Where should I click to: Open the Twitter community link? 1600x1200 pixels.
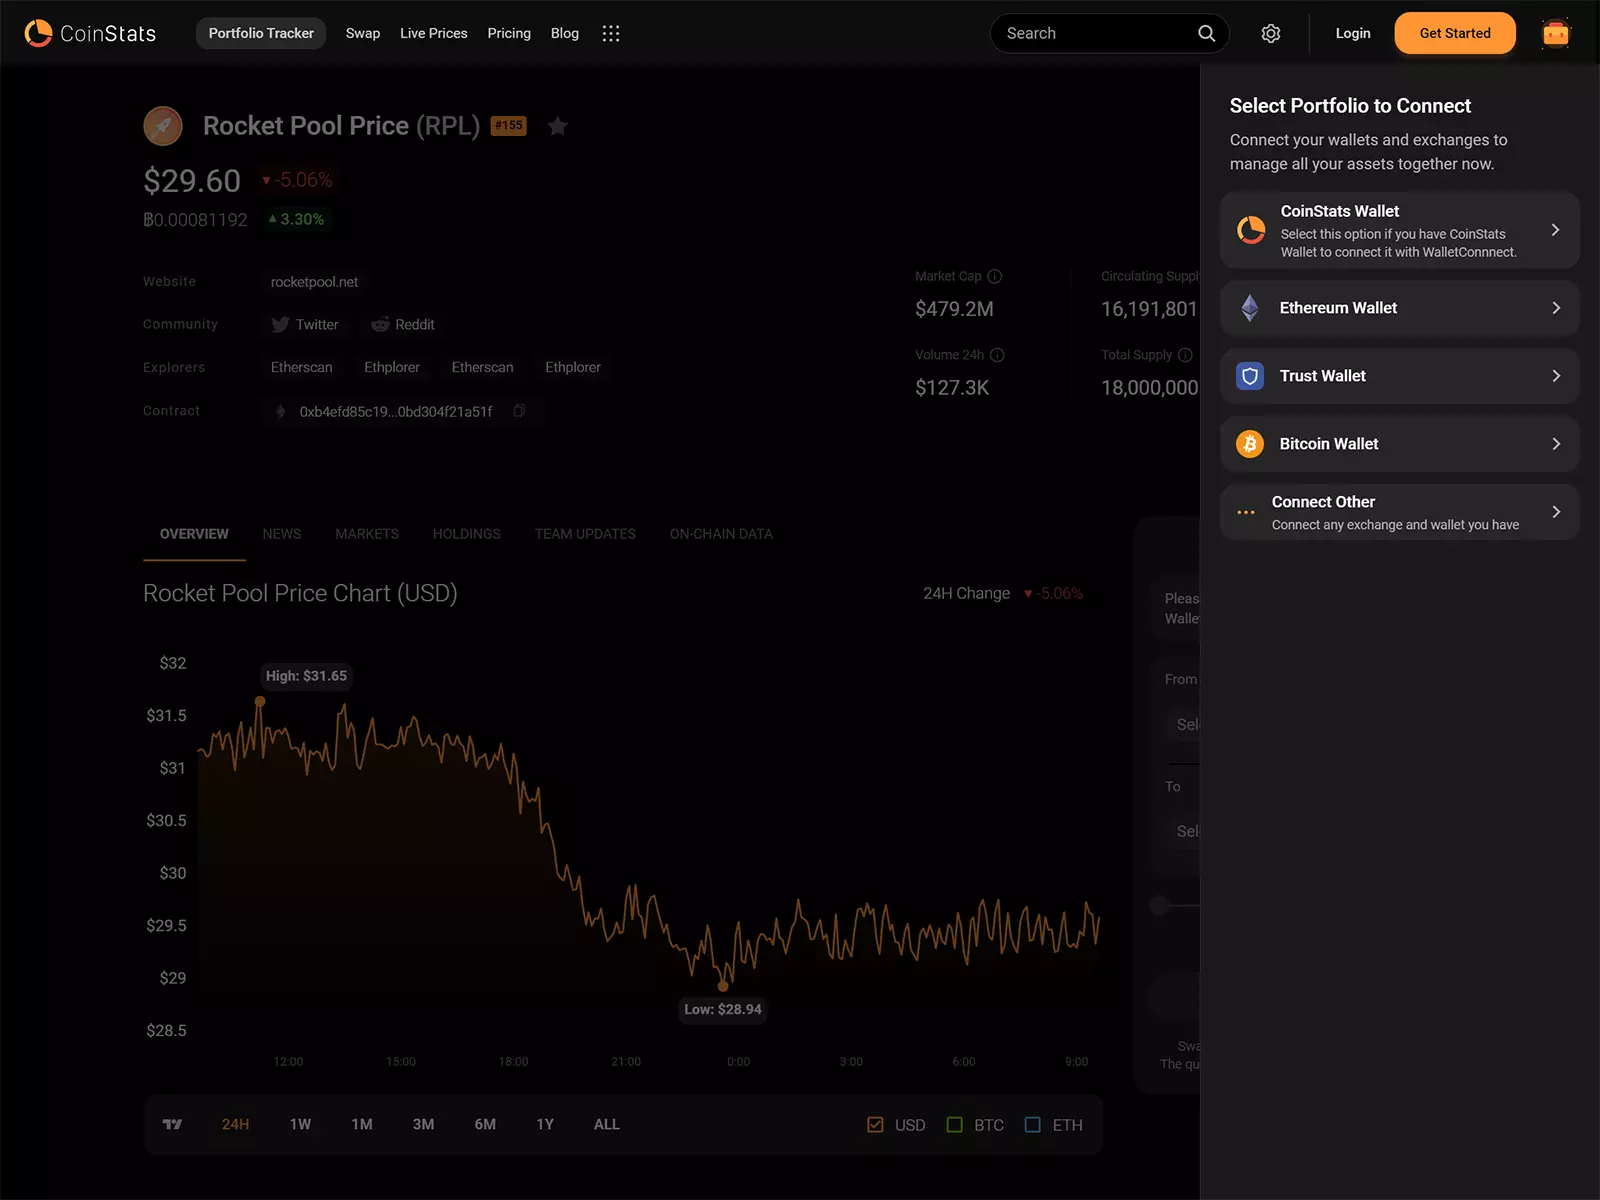305,325
